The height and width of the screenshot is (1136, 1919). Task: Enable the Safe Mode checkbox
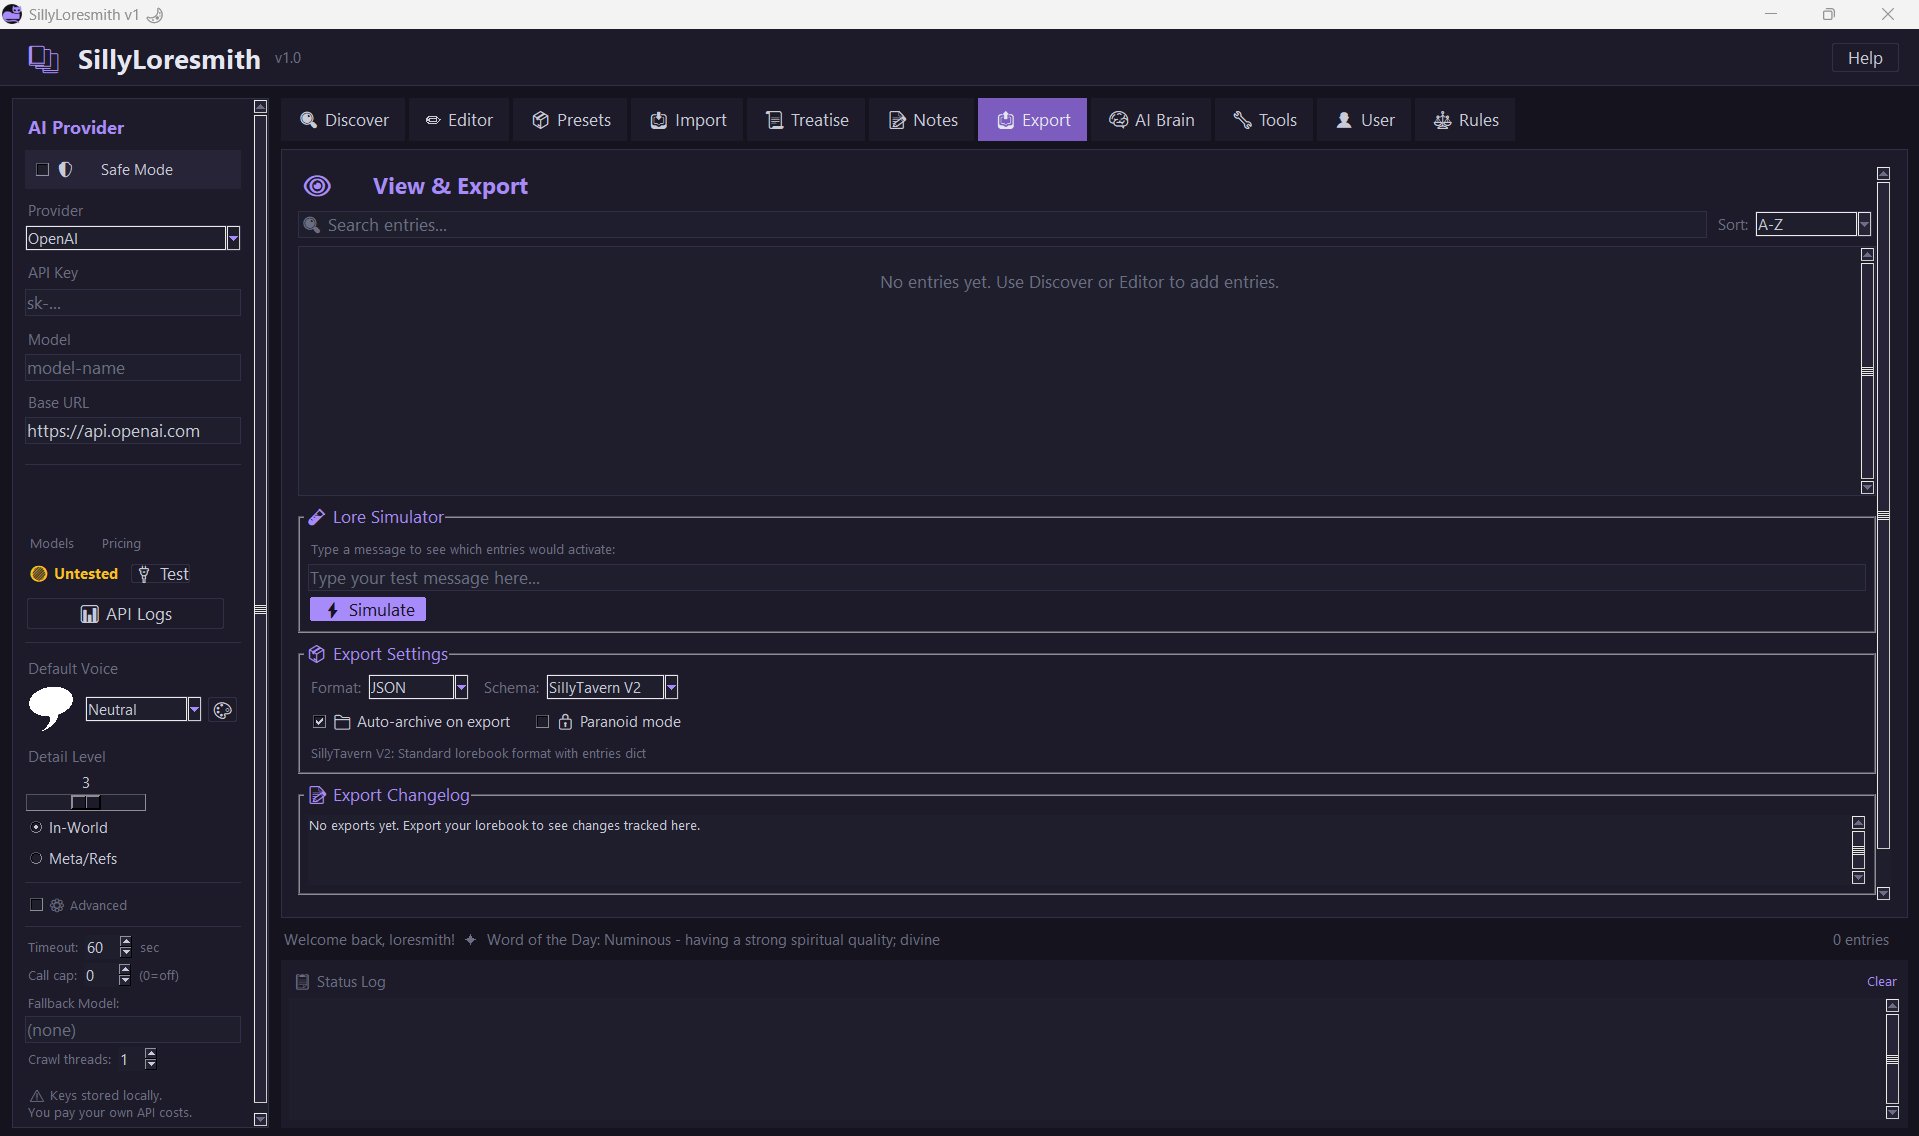pos(42,170)
